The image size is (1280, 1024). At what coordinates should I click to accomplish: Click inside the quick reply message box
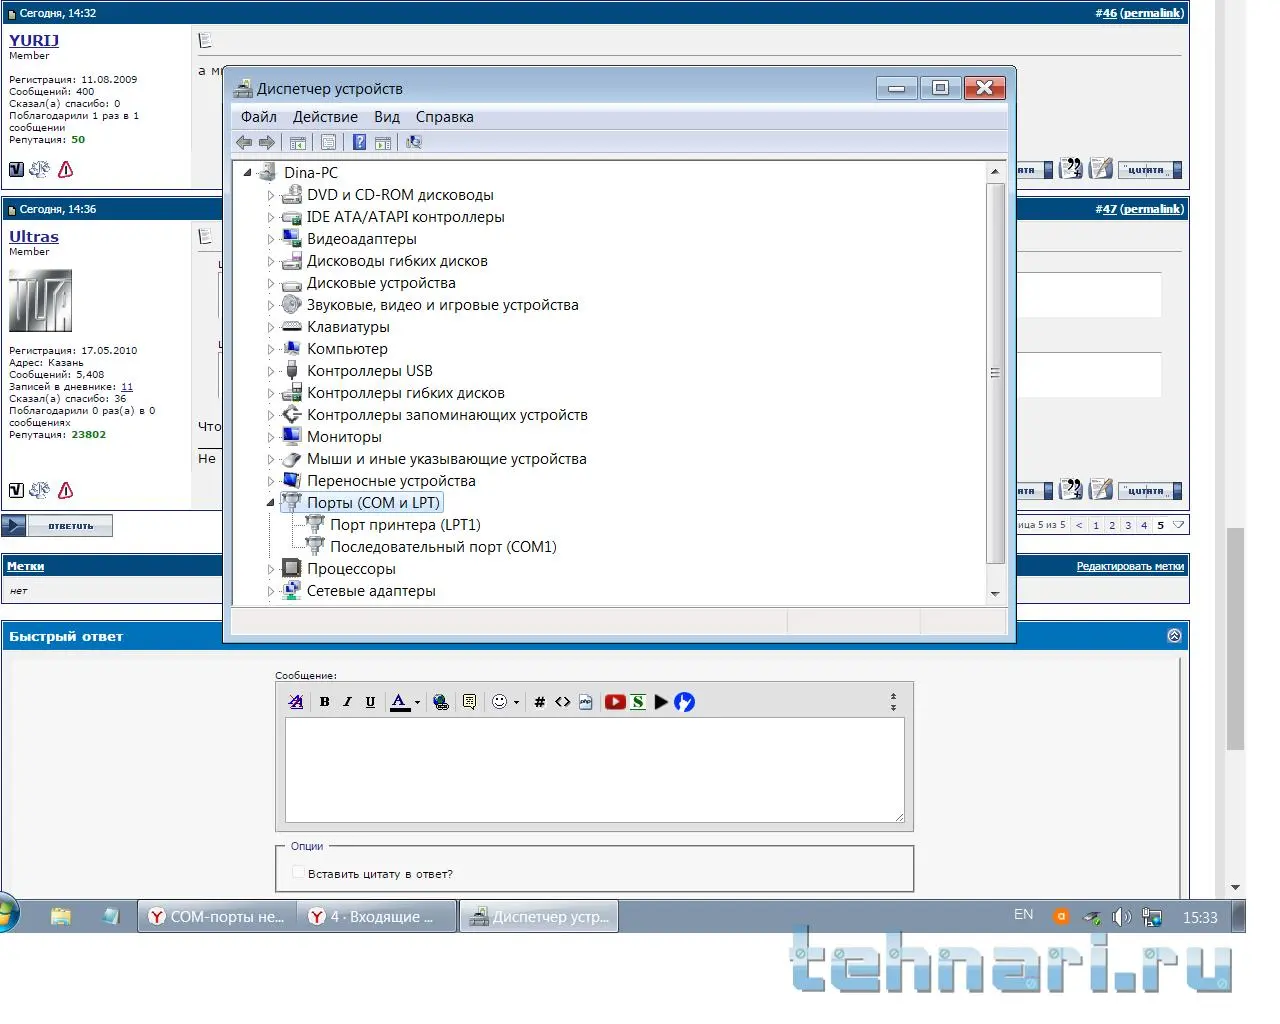[595, 770]
